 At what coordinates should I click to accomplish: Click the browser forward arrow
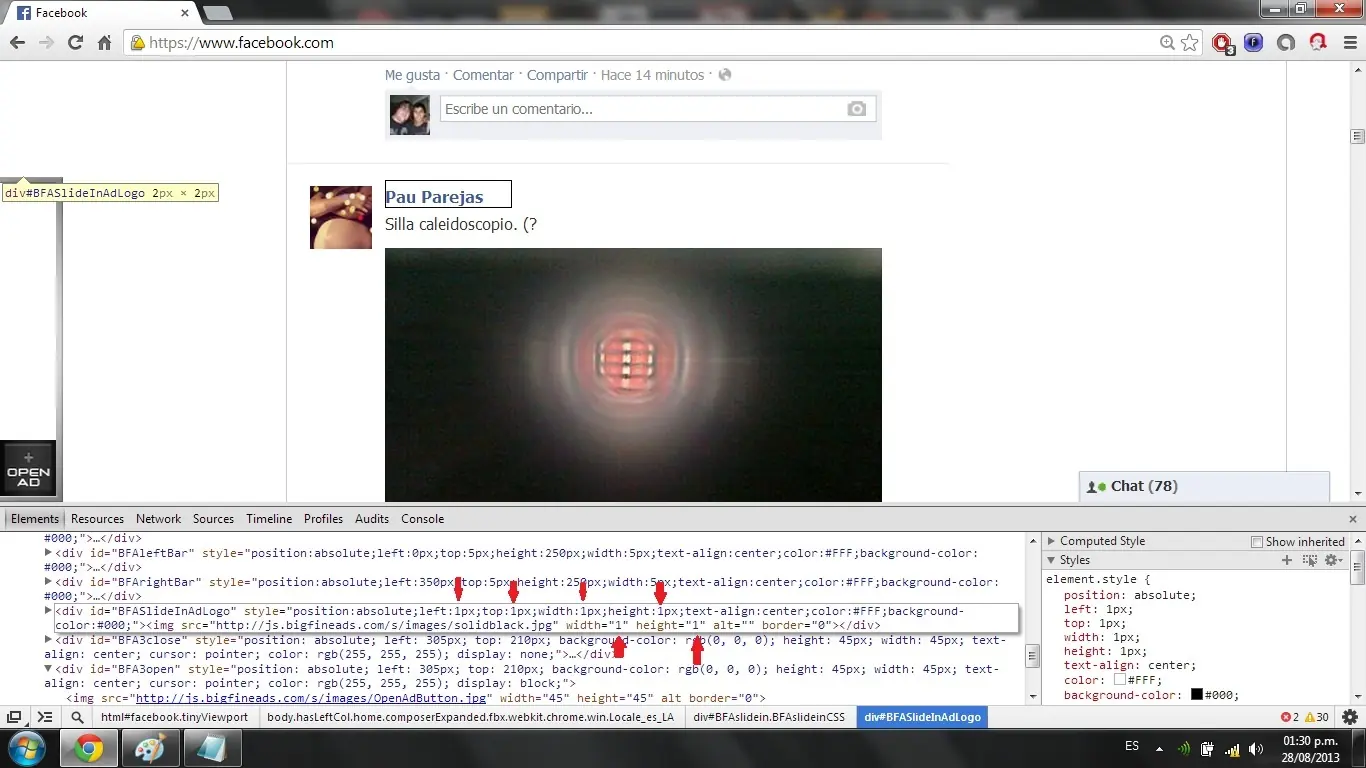coord(46,43)
